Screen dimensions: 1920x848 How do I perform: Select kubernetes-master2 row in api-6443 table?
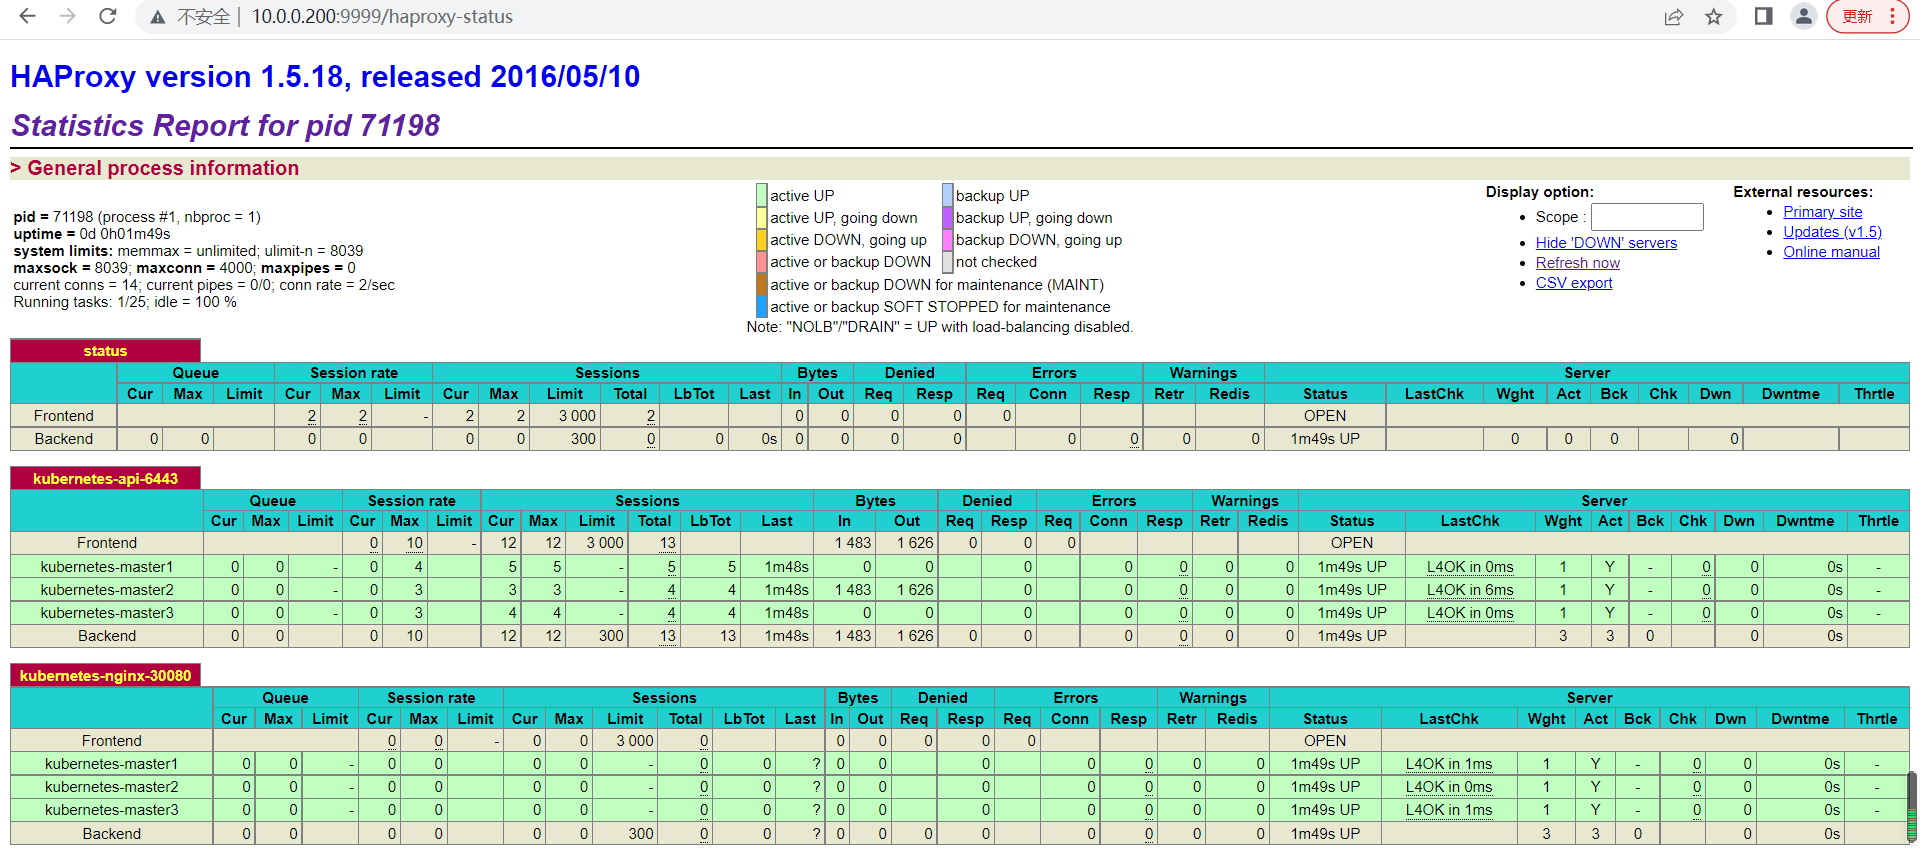960,590
